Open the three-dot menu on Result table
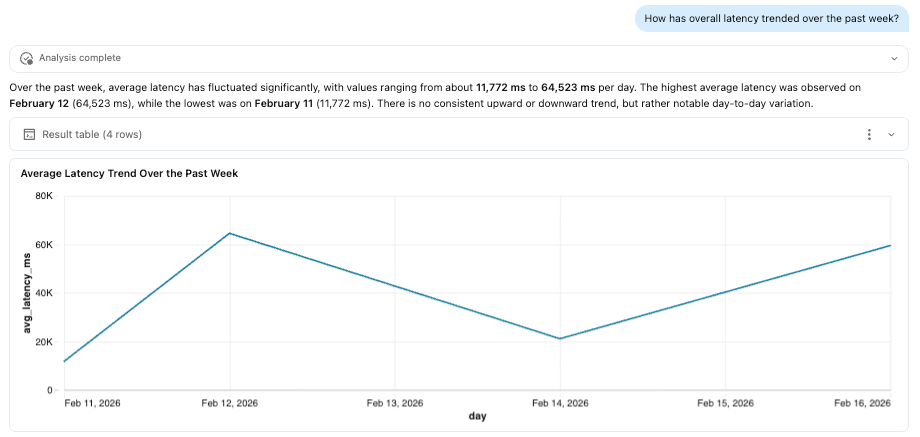 869,134
